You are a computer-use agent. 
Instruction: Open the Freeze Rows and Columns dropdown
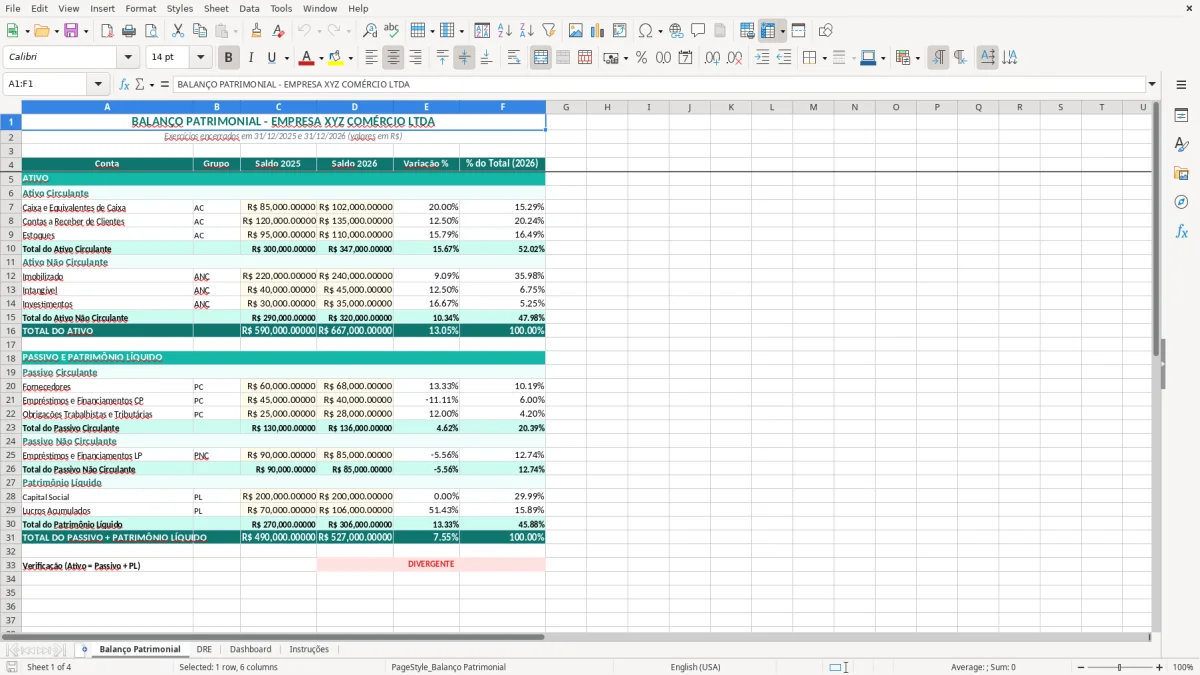783,31
